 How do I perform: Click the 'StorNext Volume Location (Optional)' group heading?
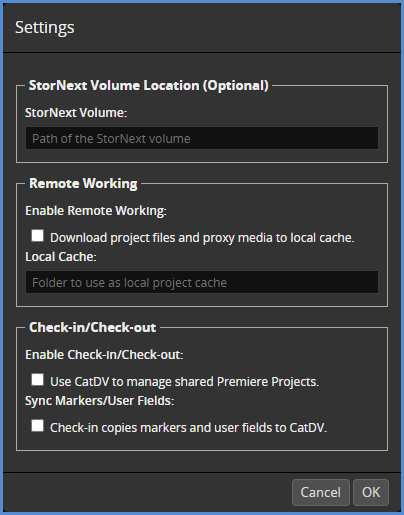[x=149, y=85]
